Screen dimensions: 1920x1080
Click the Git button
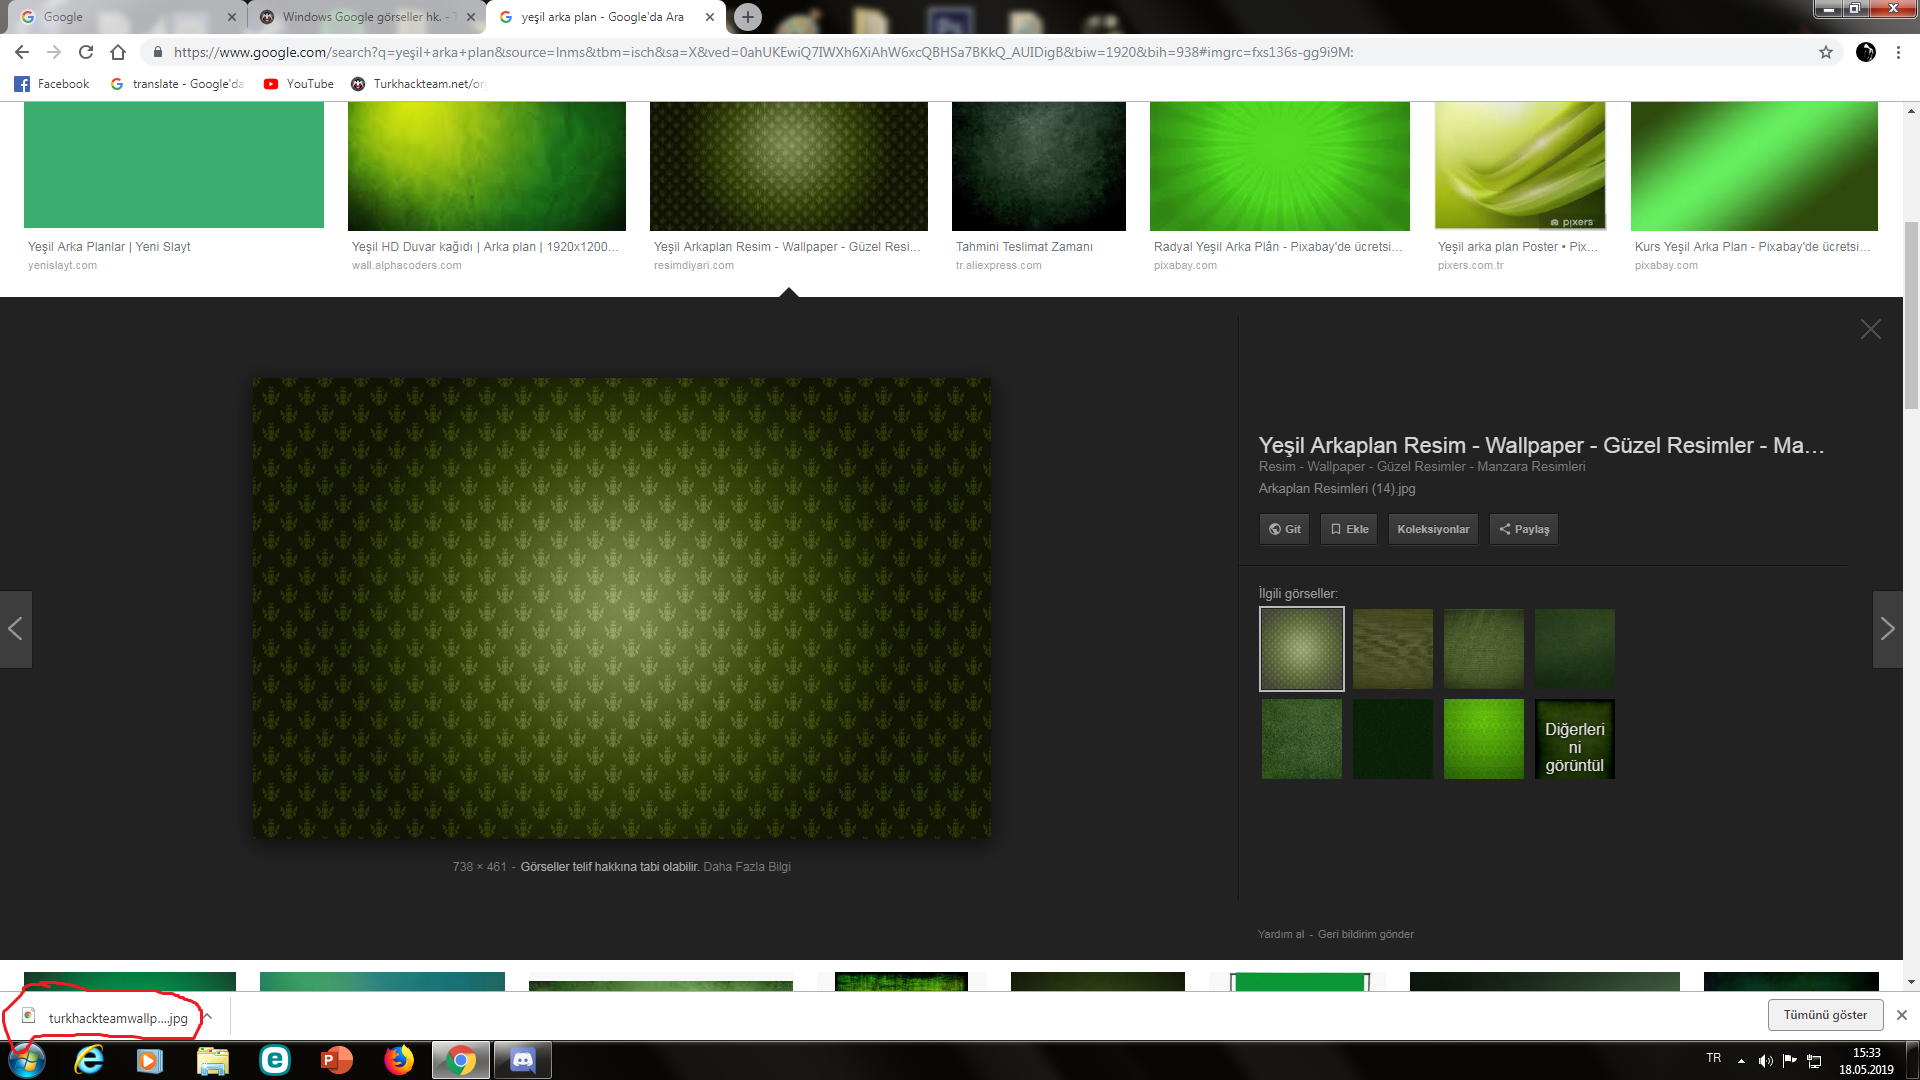[x=1284, y=529]
